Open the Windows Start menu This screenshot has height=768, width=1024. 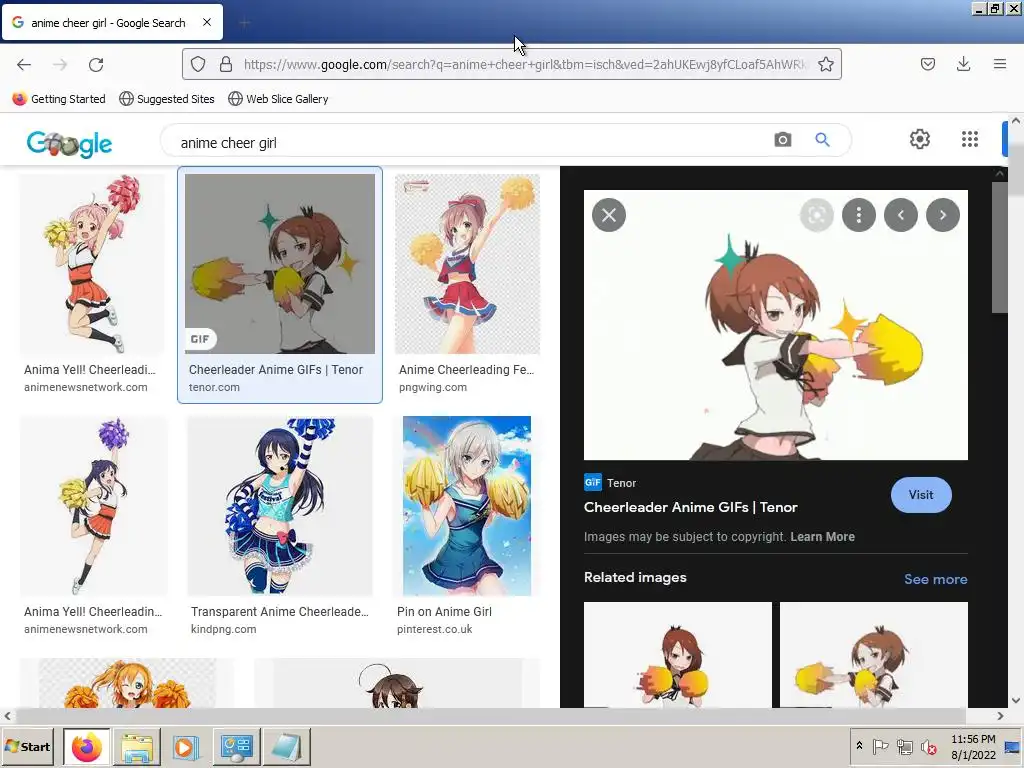click(x=27, y=747)
